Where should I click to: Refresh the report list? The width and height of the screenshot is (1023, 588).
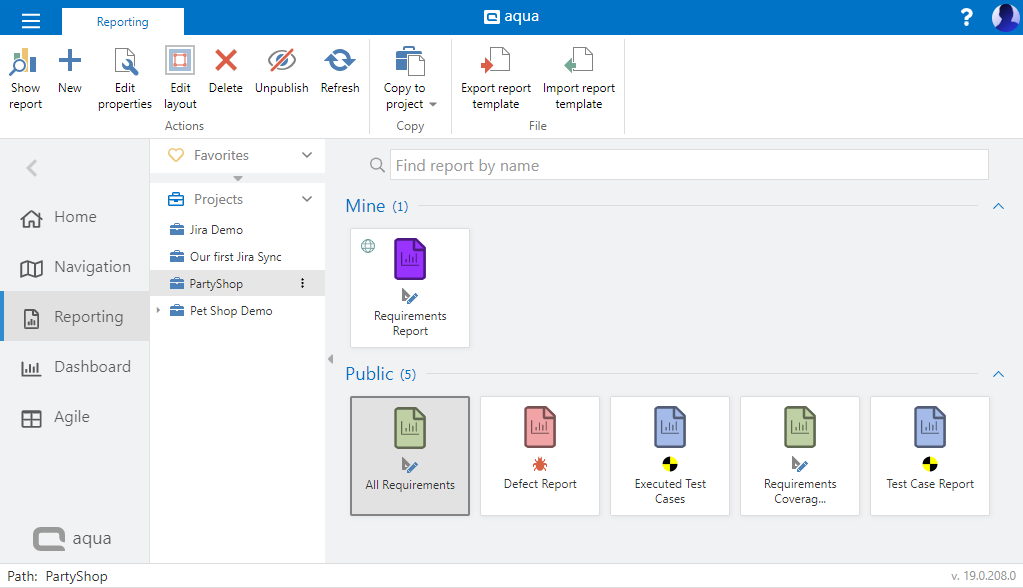340,62
